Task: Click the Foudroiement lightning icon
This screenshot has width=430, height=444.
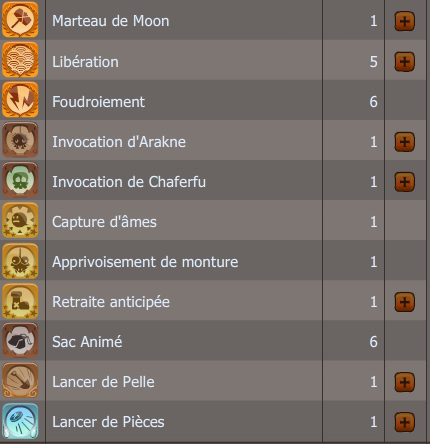Action: coord(20,100)
